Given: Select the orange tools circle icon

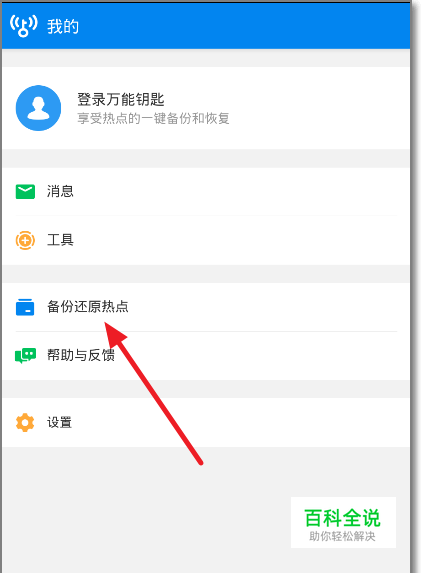Looking at the screenshot, I should 25,240.
